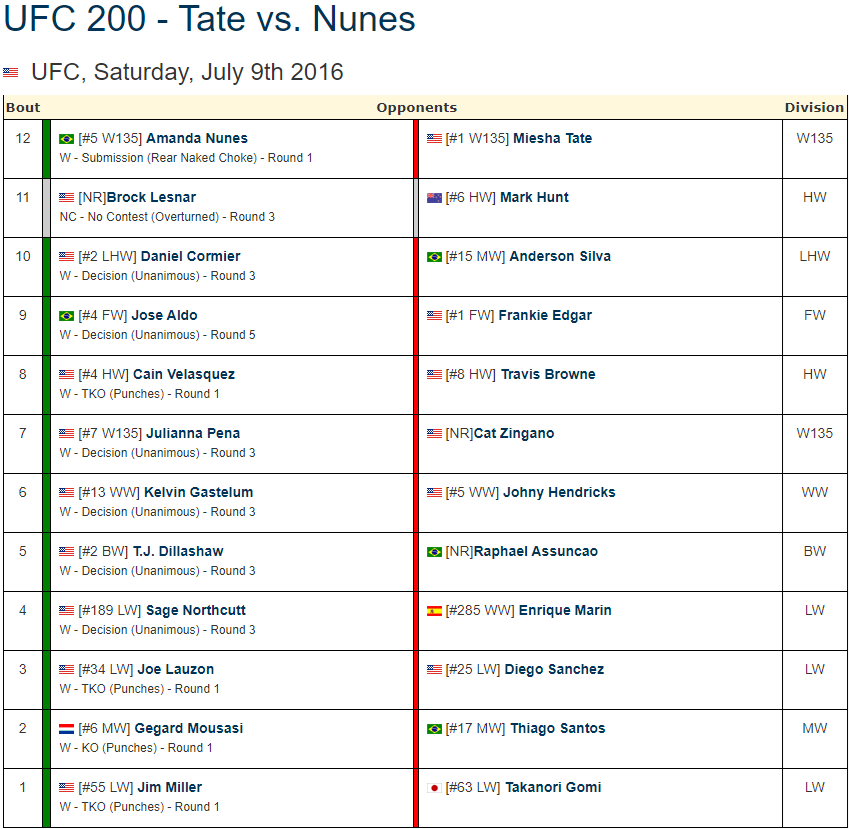The image size is (849, 829).
Task: Select the Daniel Cormier name link
Action: [191, 257]
